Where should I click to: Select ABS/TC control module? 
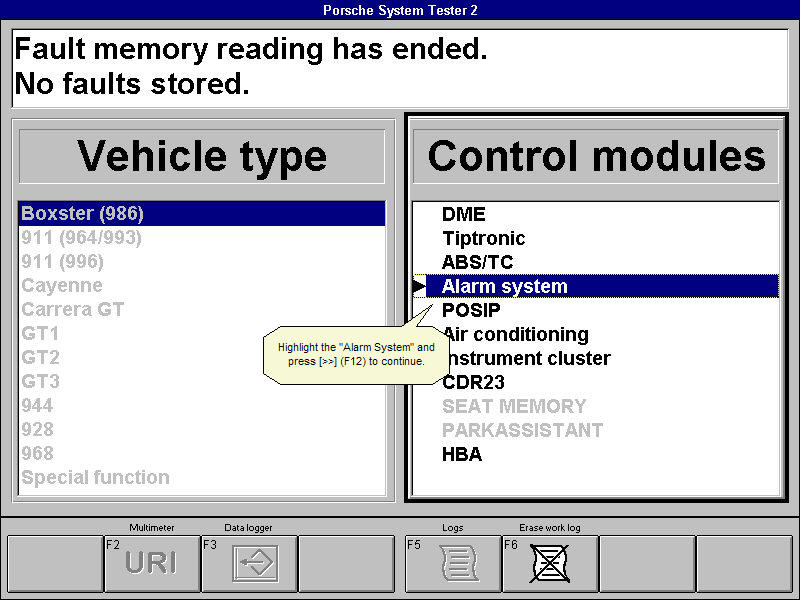(x=476, y=262)
